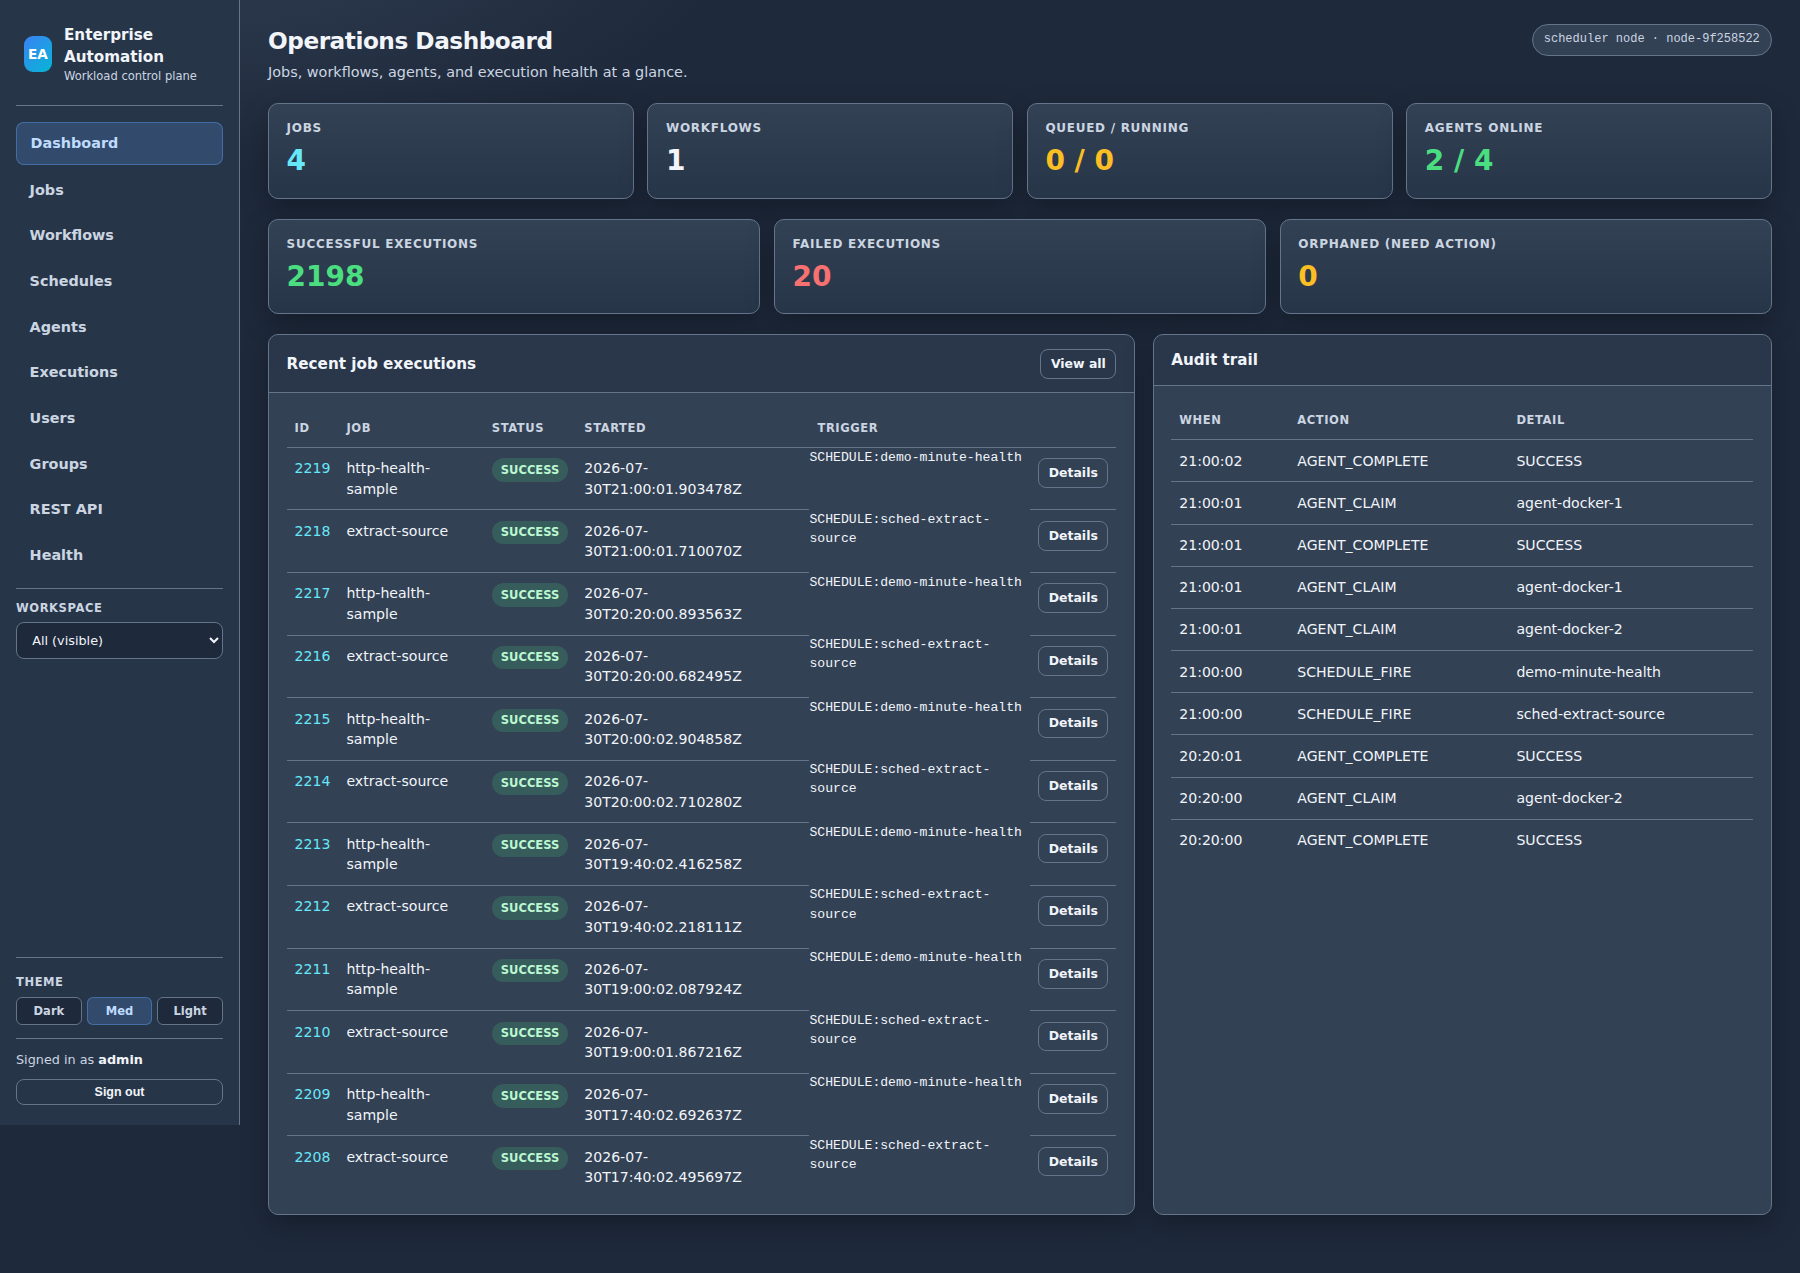Click the Audit trail heading
This screenshot has height=1273, width=1800.
pos(1214,360)
